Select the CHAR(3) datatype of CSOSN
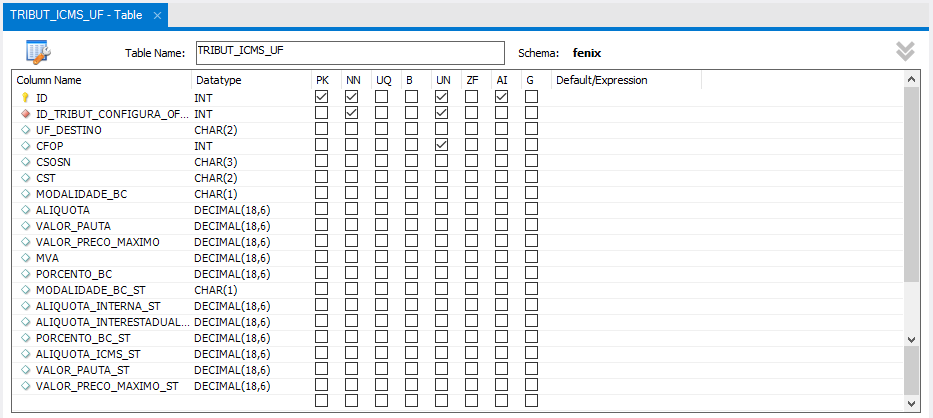The image size is (933, 418). [215, 161]
